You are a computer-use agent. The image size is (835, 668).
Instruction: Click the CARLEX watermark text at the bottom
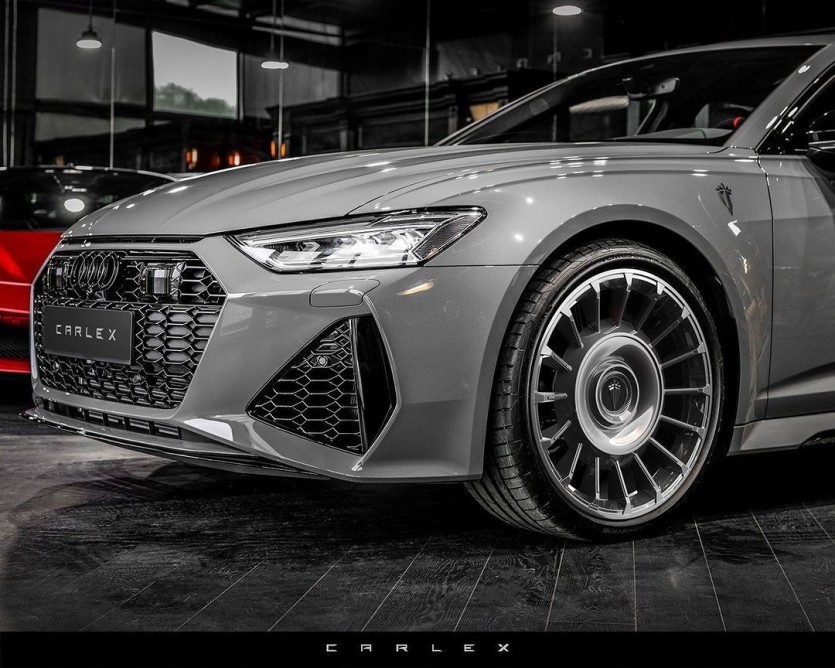tap(418, 648)
